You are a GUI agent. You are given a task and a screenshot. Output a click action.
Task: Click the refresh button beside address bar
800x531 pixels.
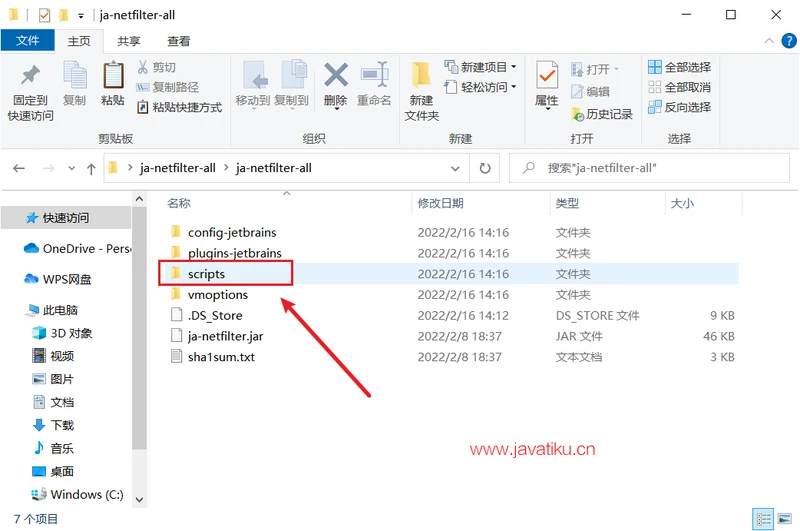485,168
